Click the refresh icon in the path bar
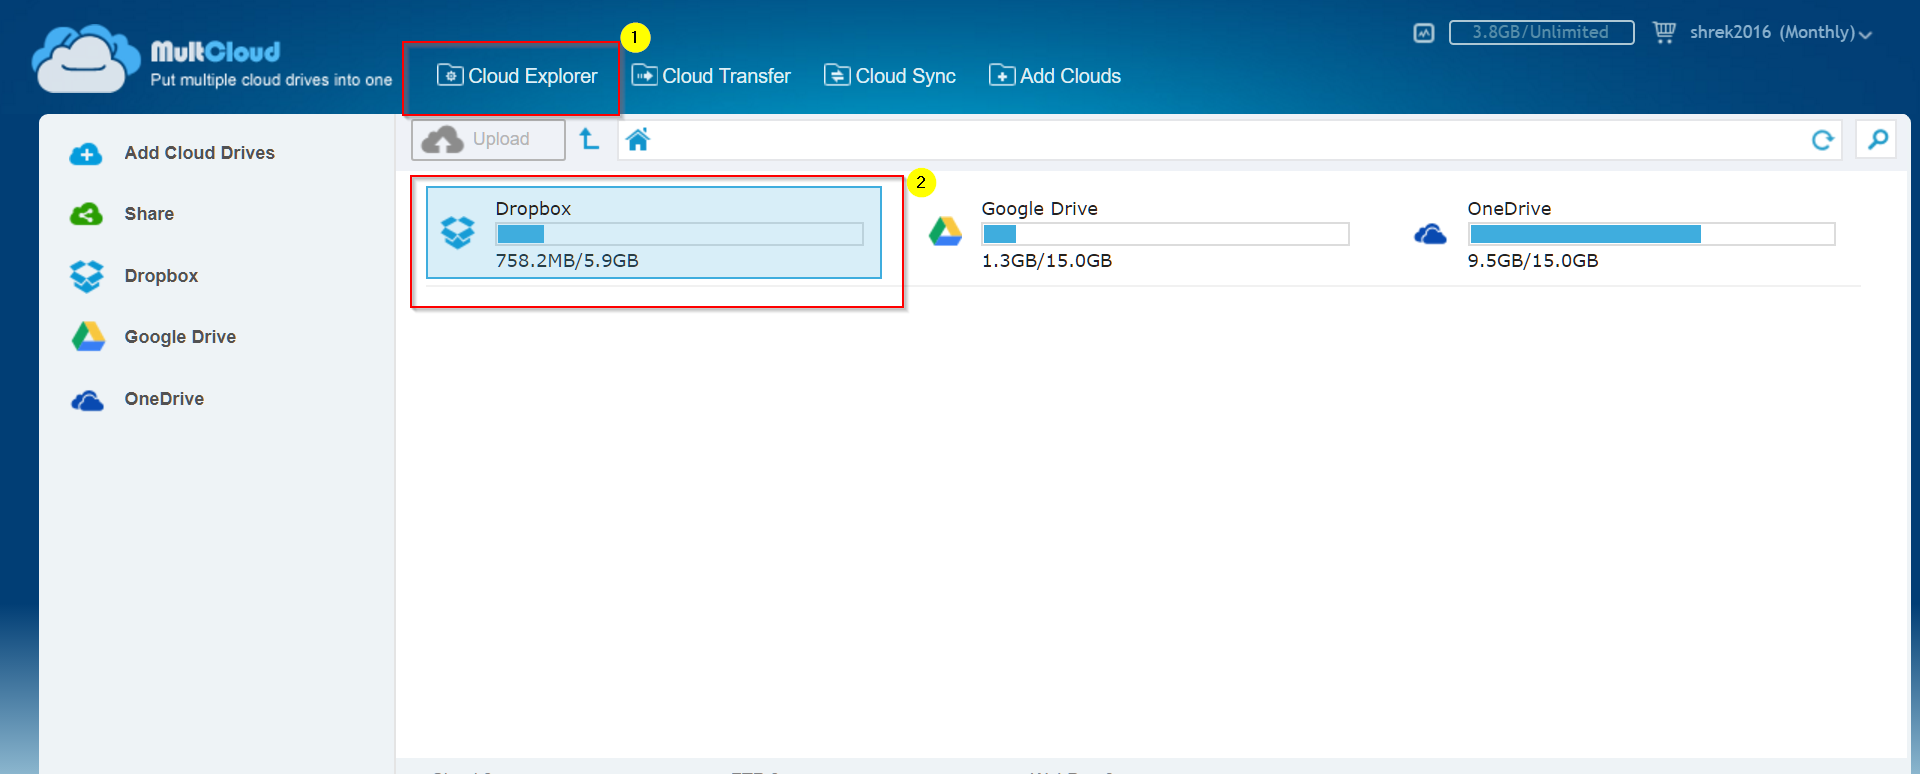Image resolution: width=1920 pixels, height=774 pixels. click(x=1822, y=140)
